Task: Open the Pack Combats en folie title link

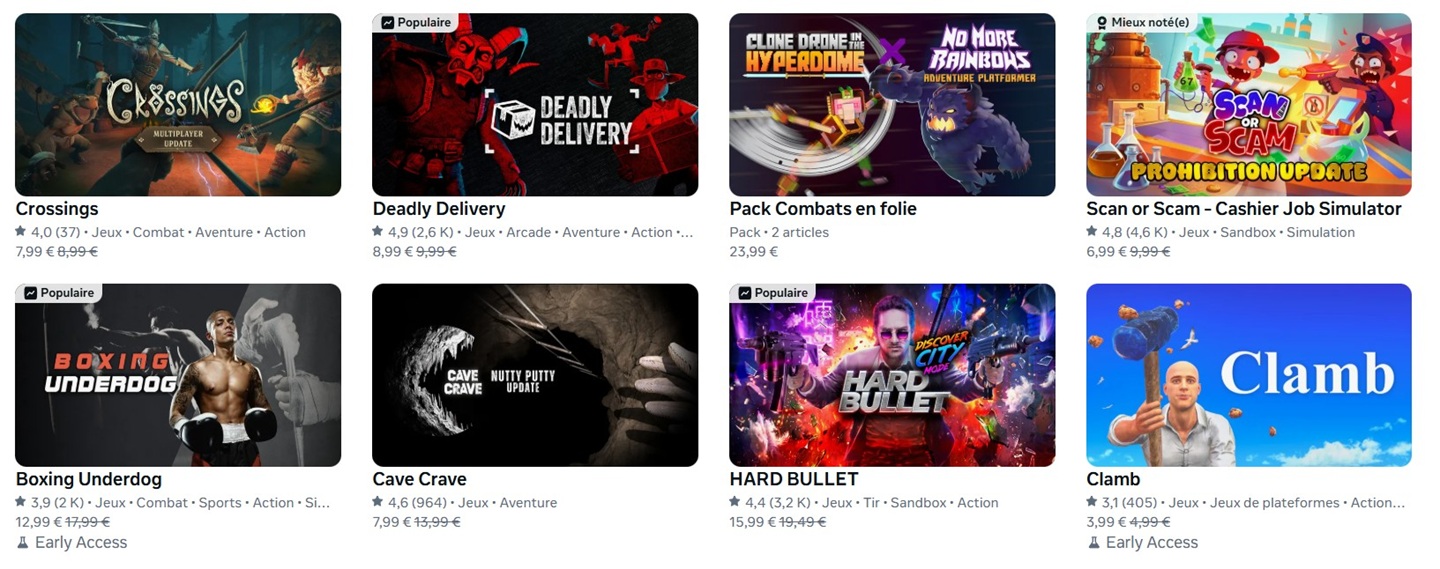Action: (823, 209)
